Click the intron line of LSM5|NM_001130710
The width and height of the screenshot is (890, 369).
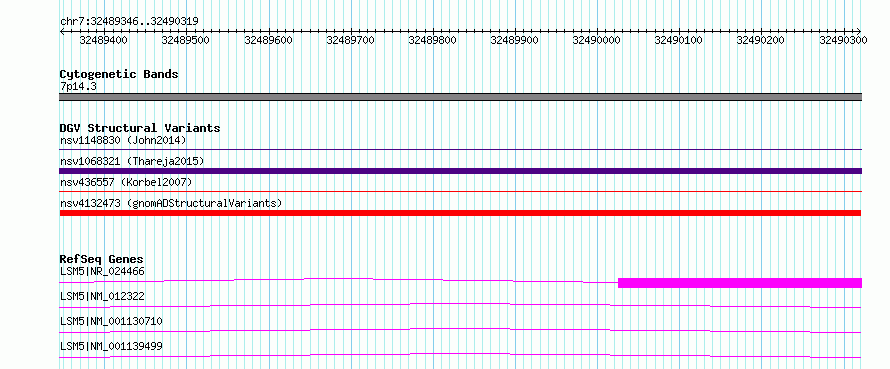click(460, 330)
